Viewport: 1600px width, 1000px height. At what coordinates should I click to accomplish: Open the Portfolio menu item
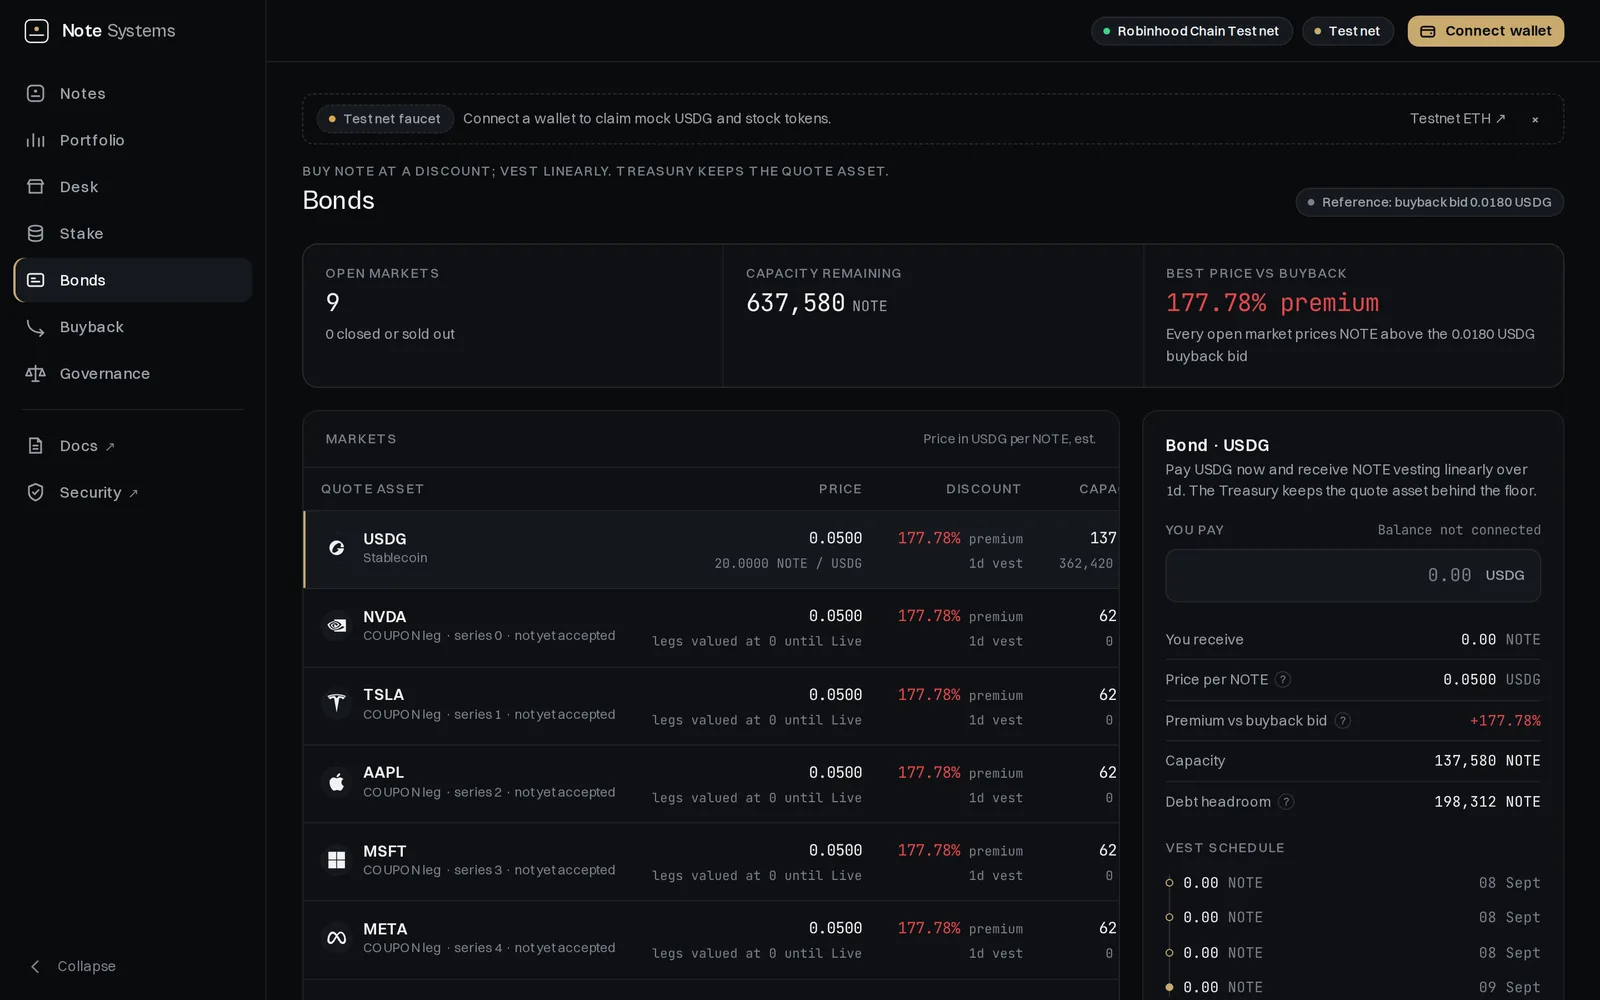pyautogui.click(x=133, y=140)
